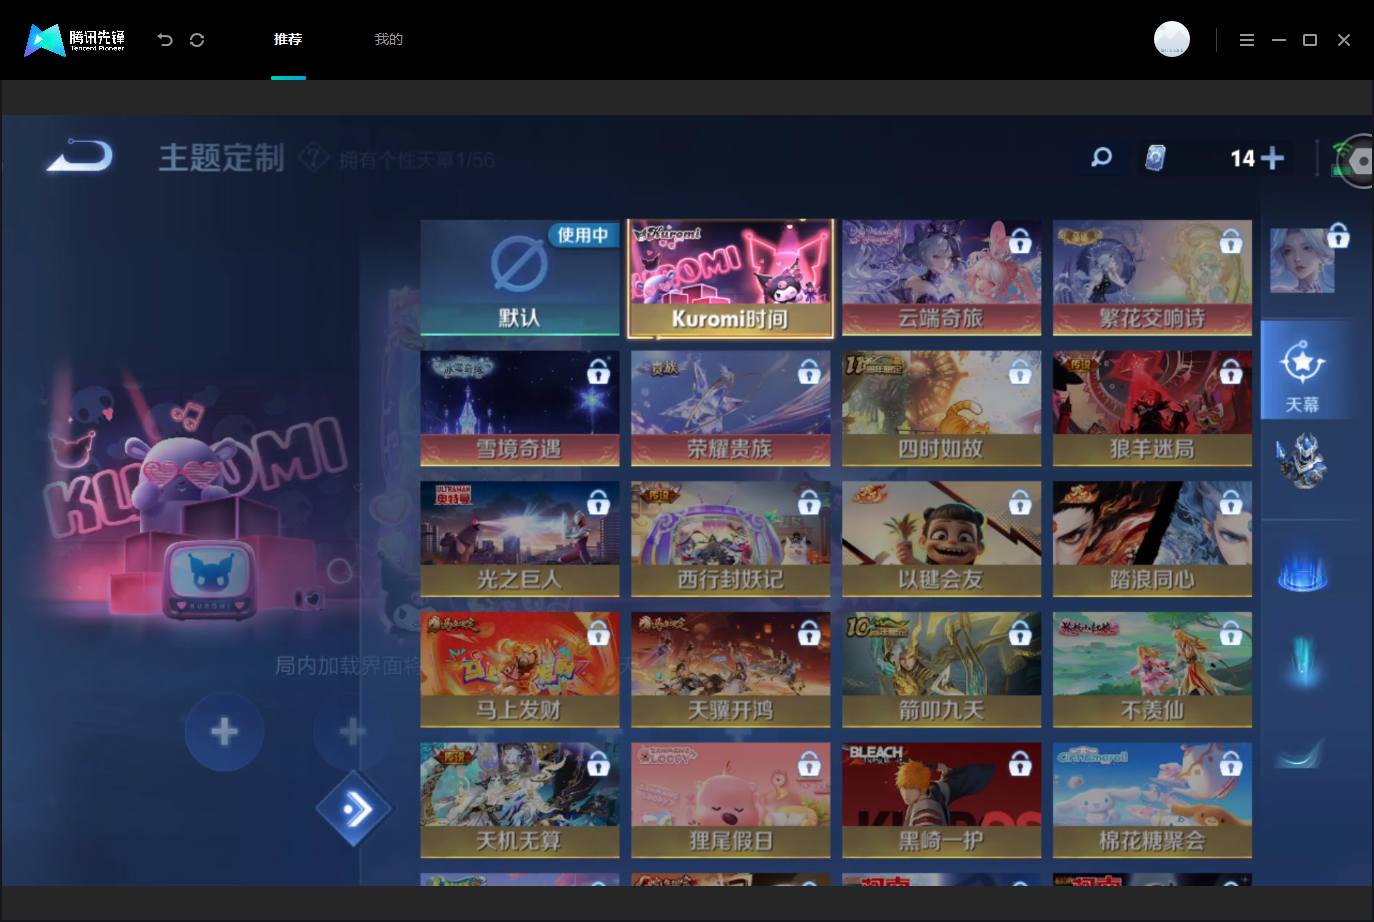Select the Kuromi时间 theme card
Screen dimensions: 1374x922
click(x=730, y=278)
